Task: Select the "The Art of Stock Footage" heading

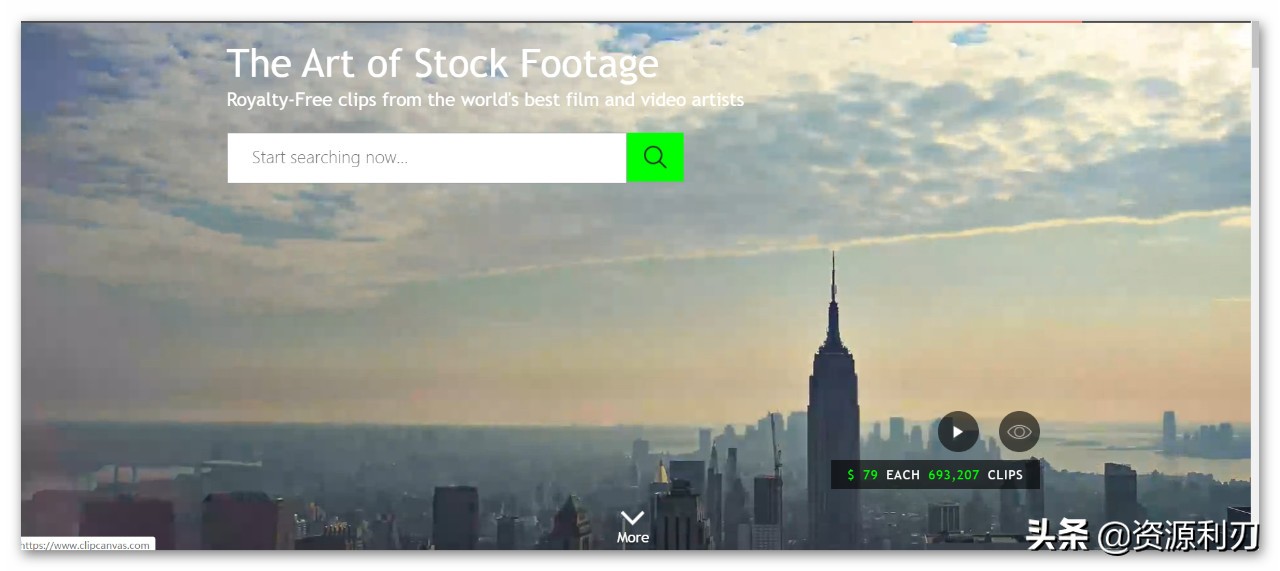Action: coord(442,64)
